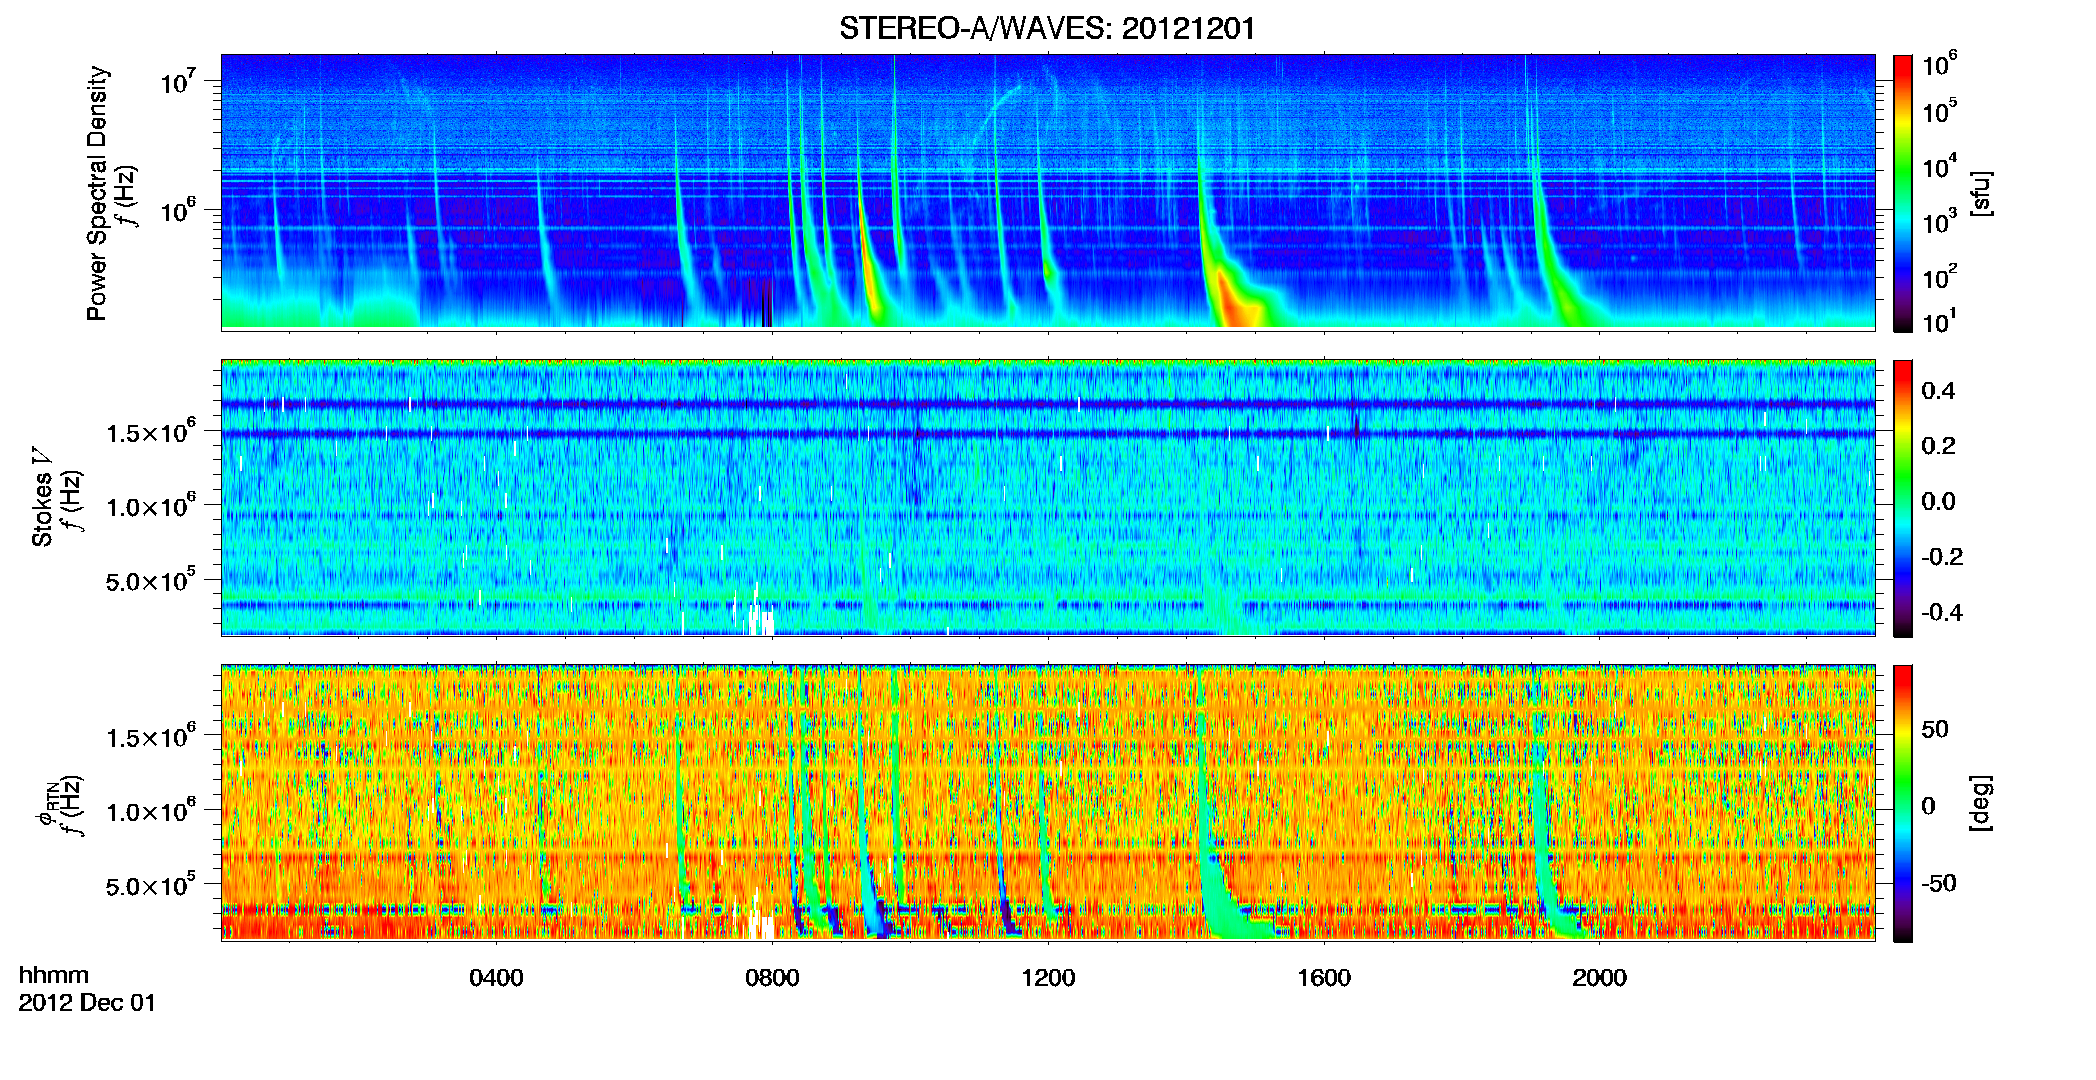Click the 2000 time axis tick label
Viewport: 2096px width, 1080px height.
coord(1599,978)
